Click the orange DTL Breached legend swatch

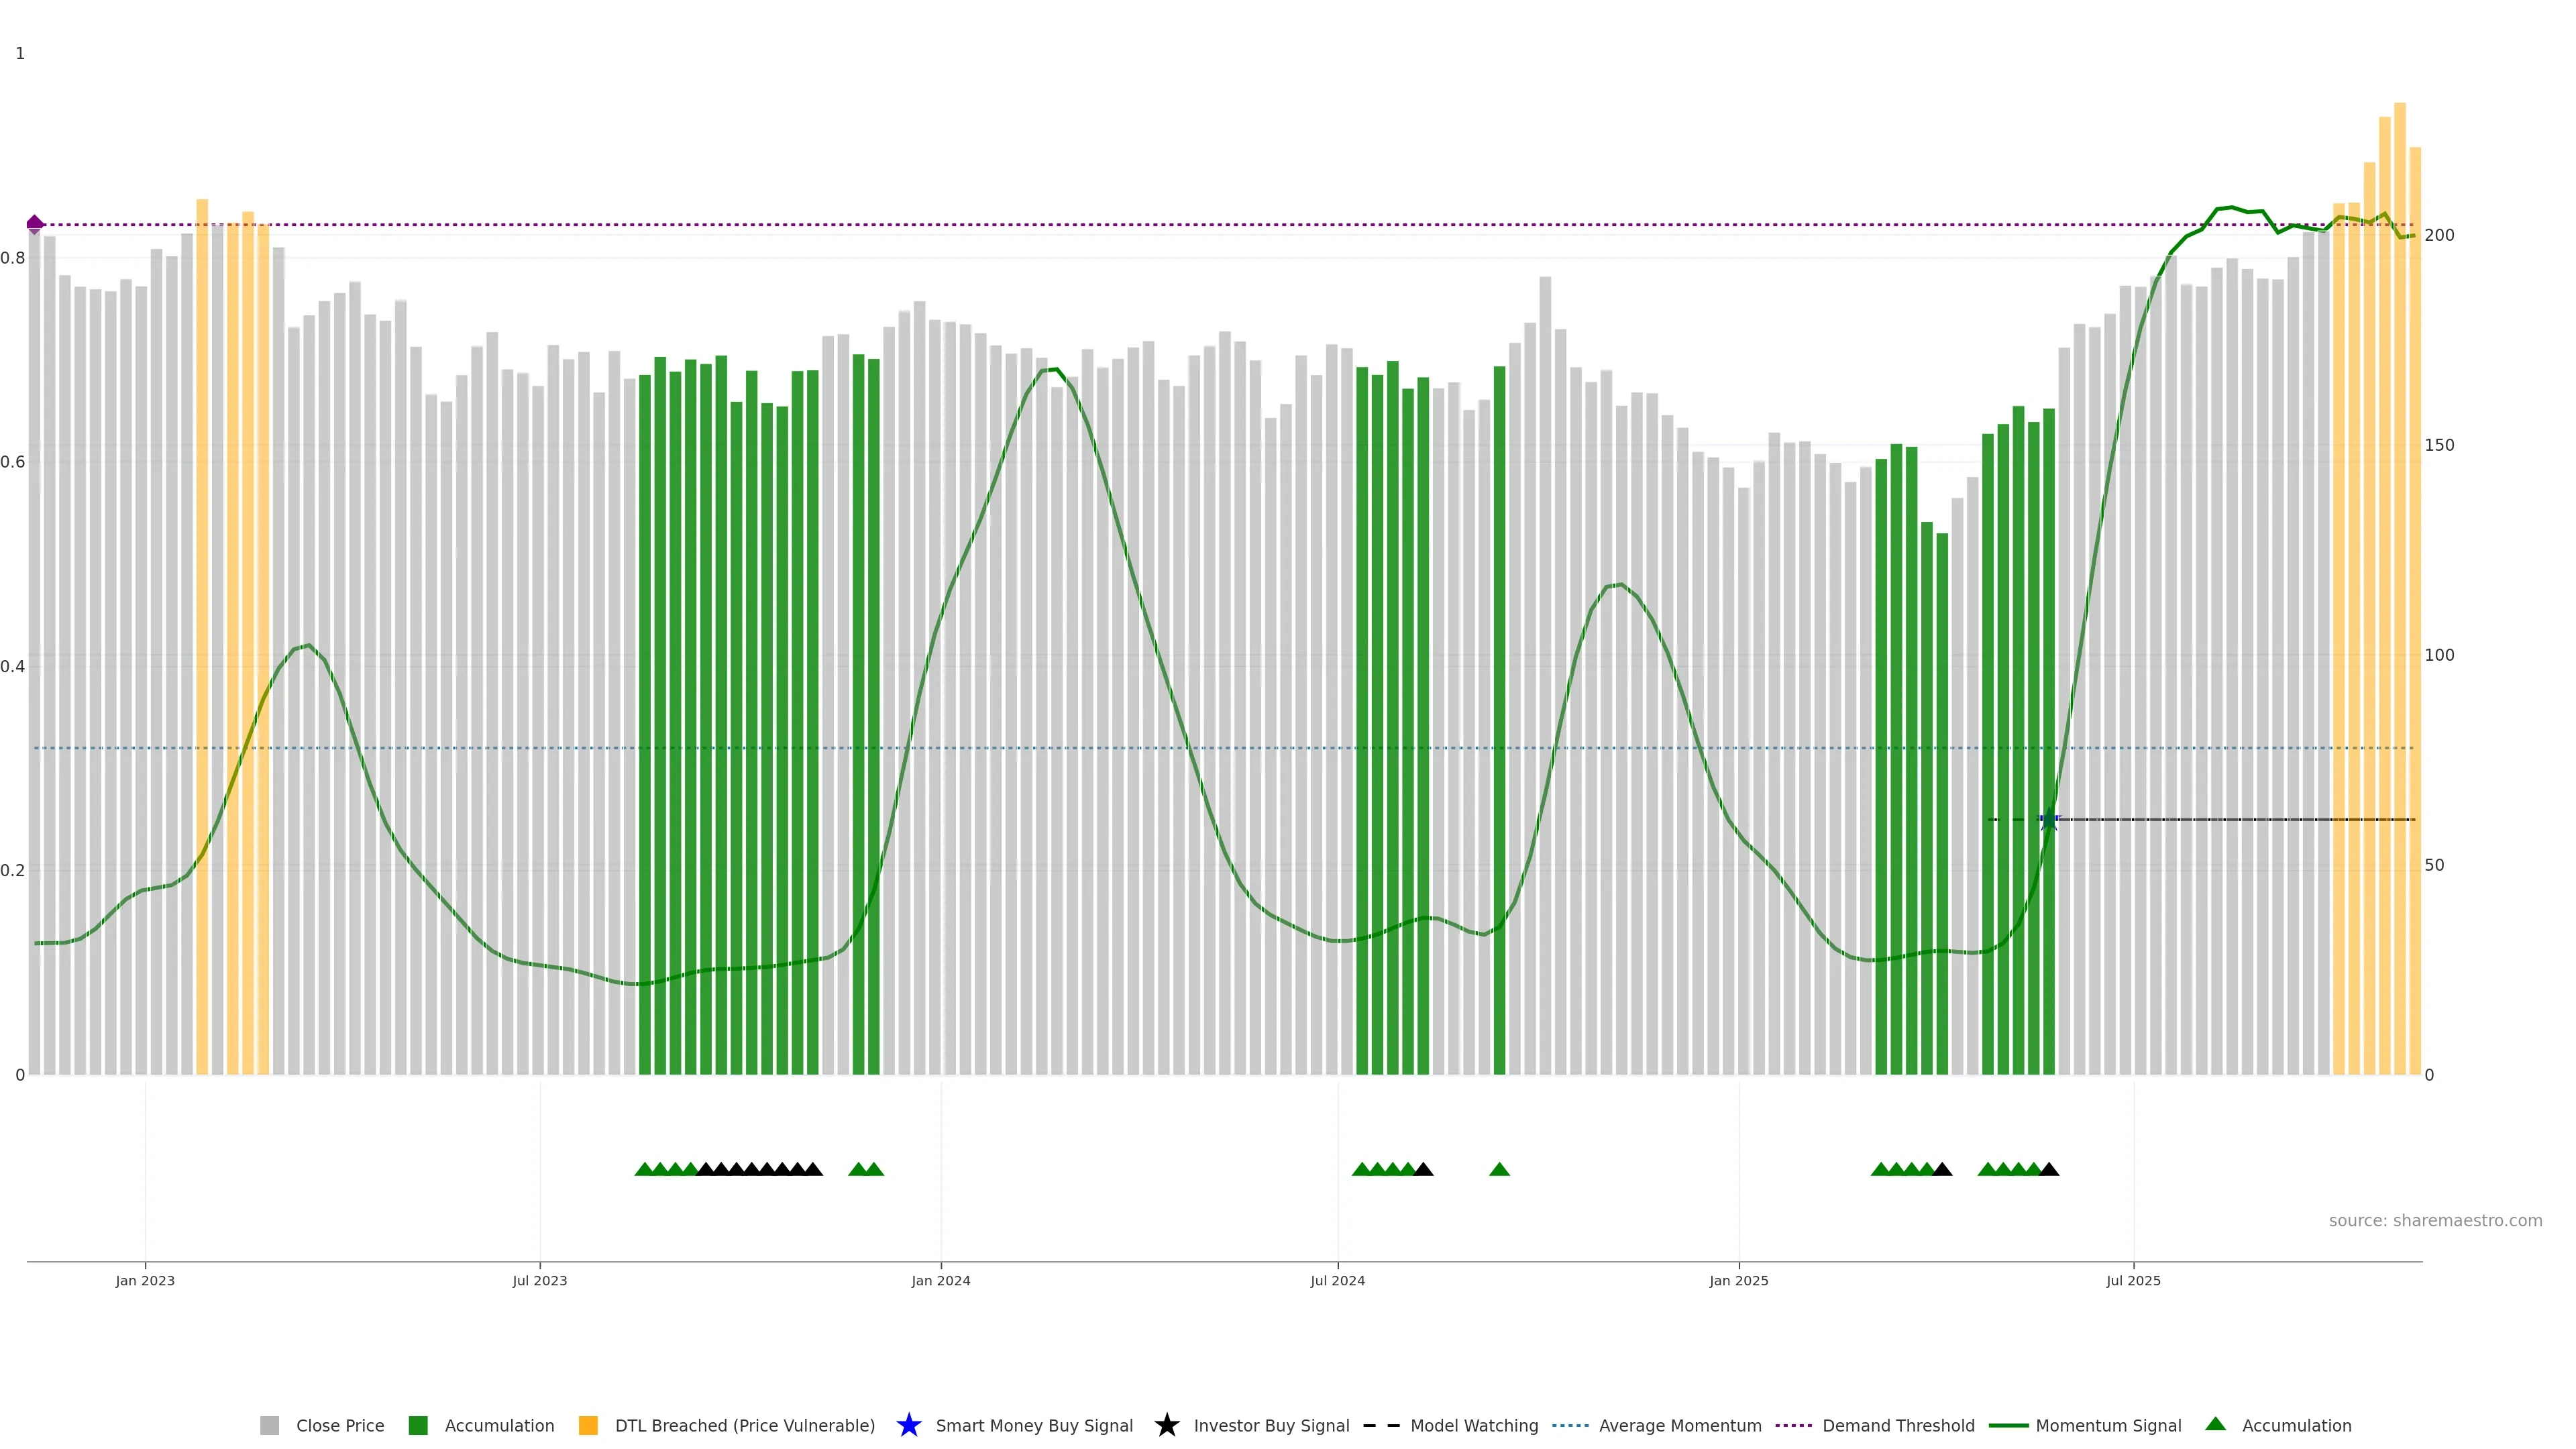(x=588, y=1425)
